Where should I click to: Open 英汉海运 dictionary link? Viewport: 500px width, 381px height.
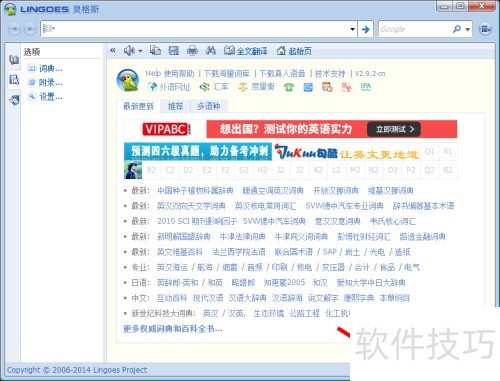click(172, 267)
